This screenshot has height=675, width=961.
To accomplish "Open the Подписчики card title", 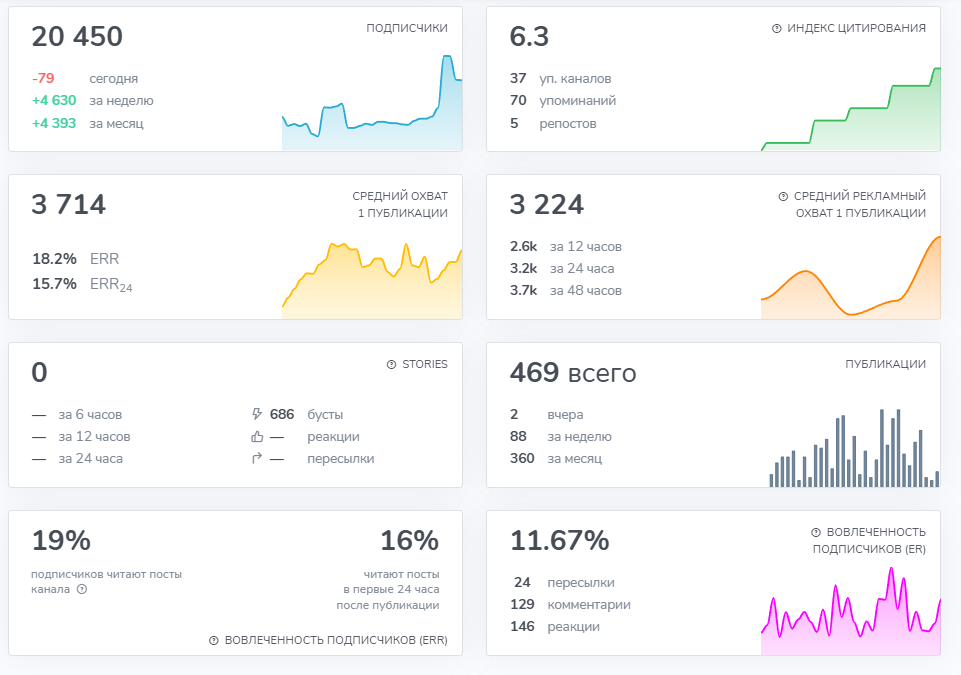I will point(407,28).
